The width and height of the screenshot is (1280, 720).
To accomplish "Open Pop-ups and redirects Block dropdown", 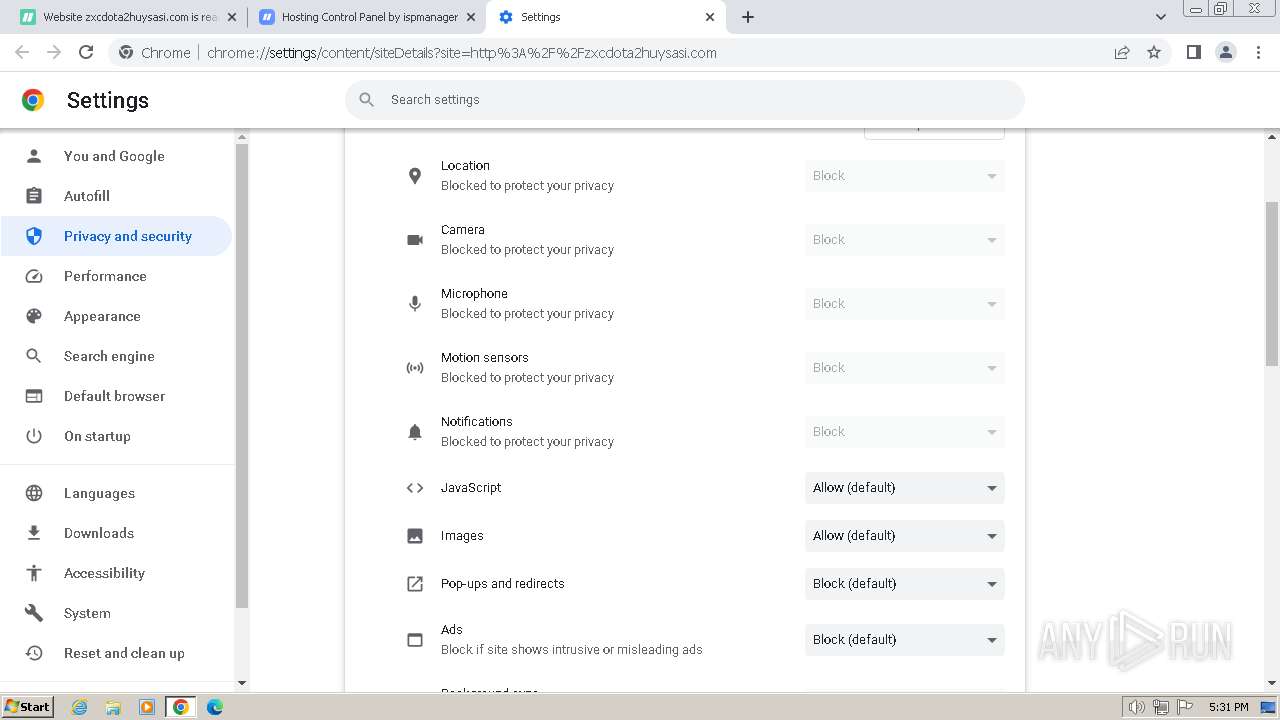I will (905, 584).
